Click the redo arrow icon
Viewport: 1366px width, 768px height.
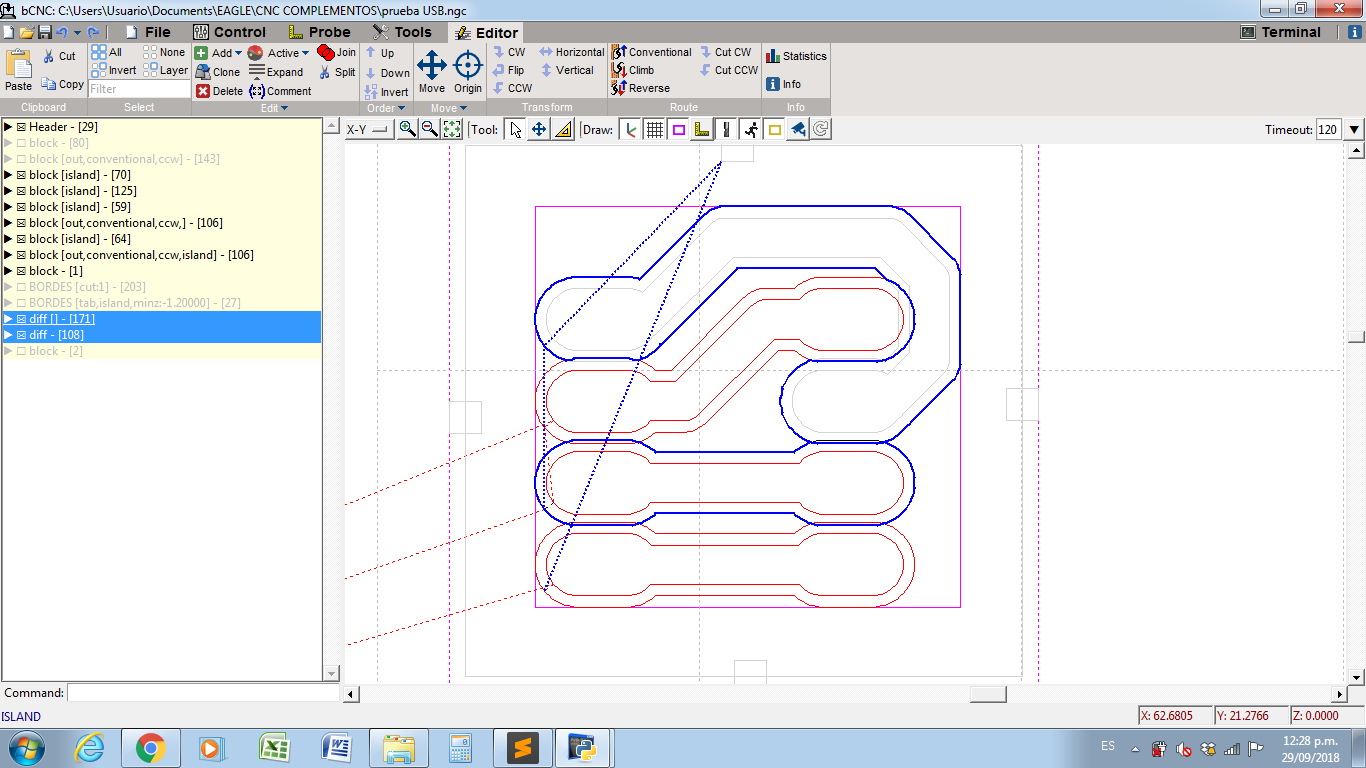pos(93,32)
